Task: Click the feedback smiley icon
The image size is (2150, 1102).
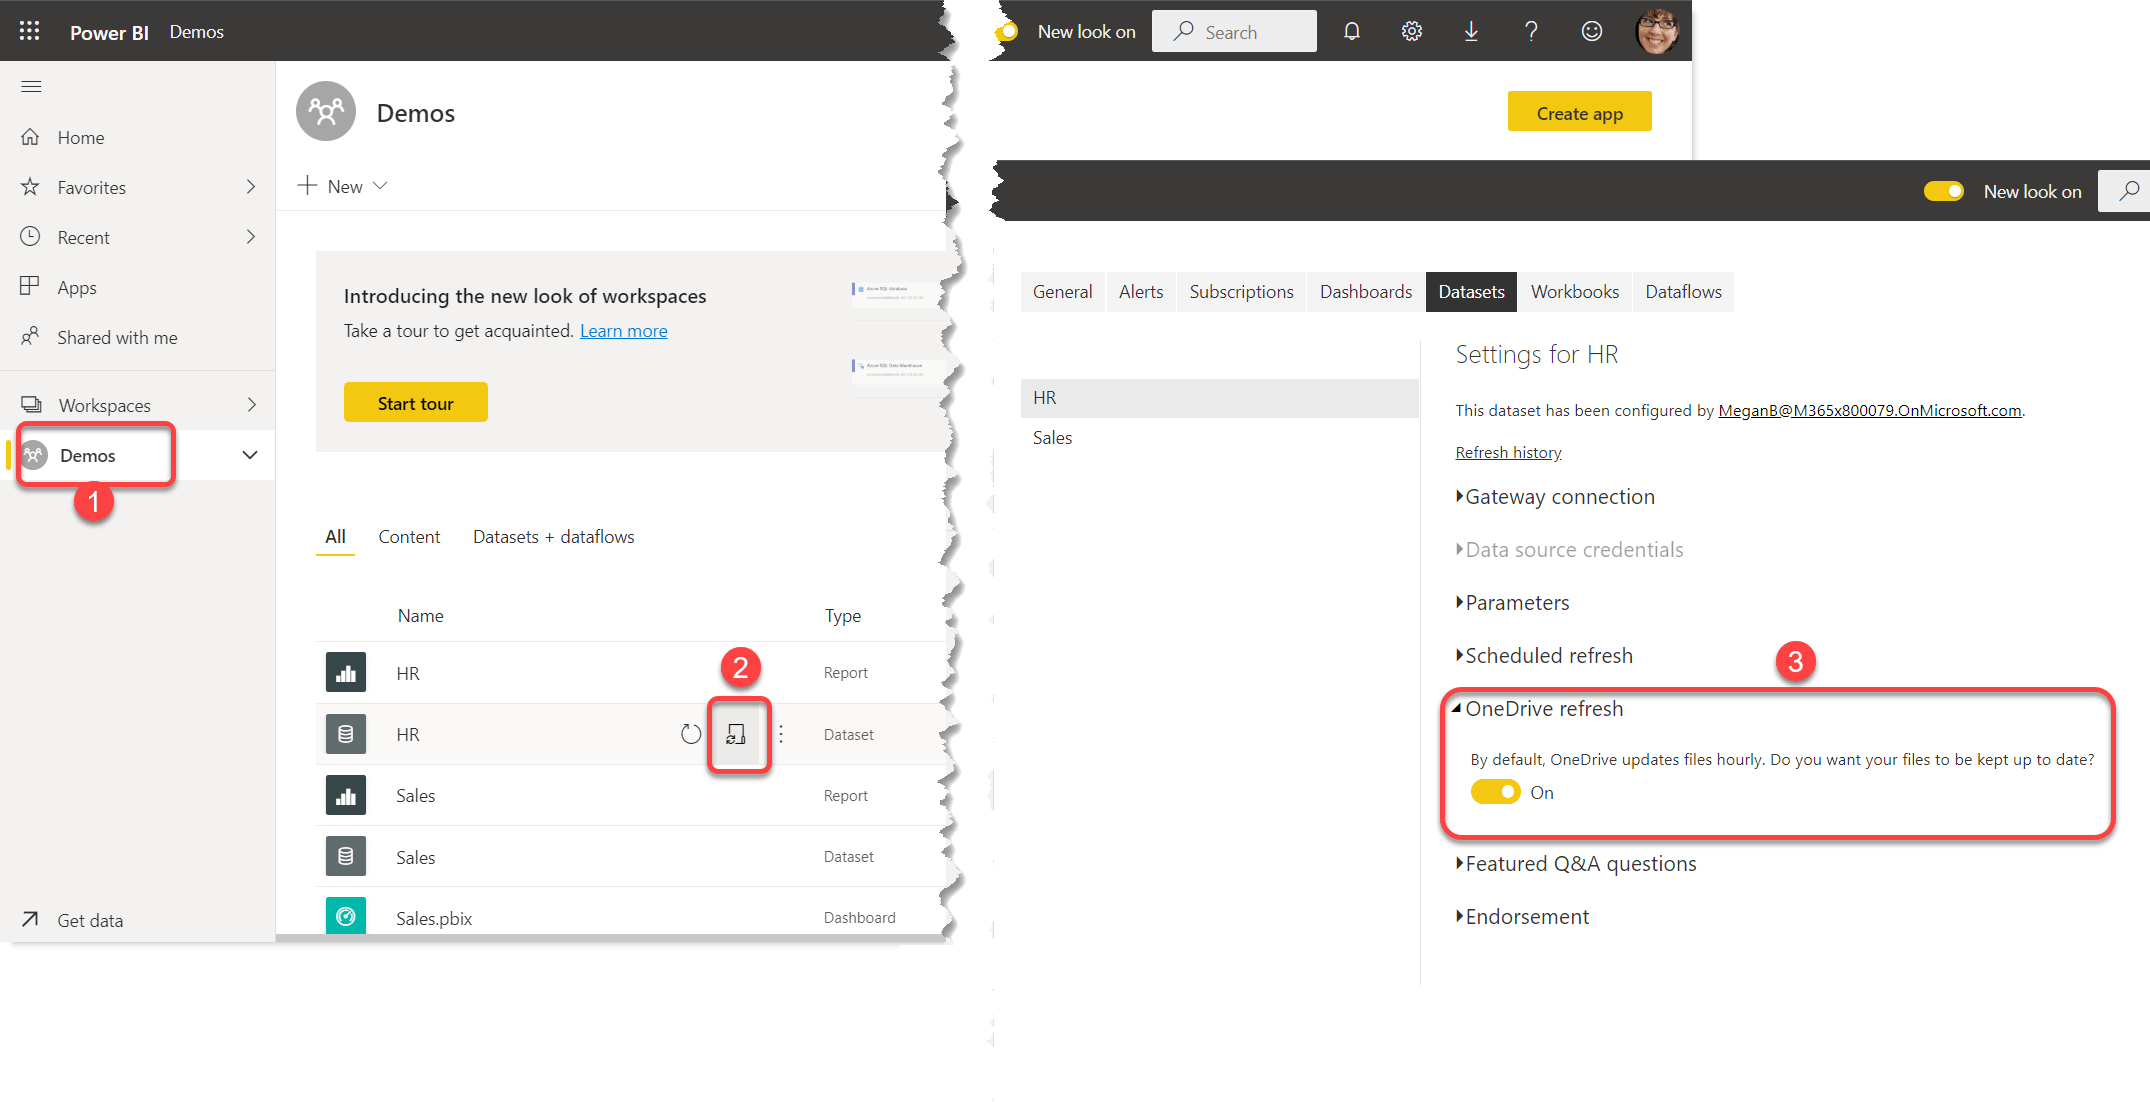Action: (x=1592, y=31)
